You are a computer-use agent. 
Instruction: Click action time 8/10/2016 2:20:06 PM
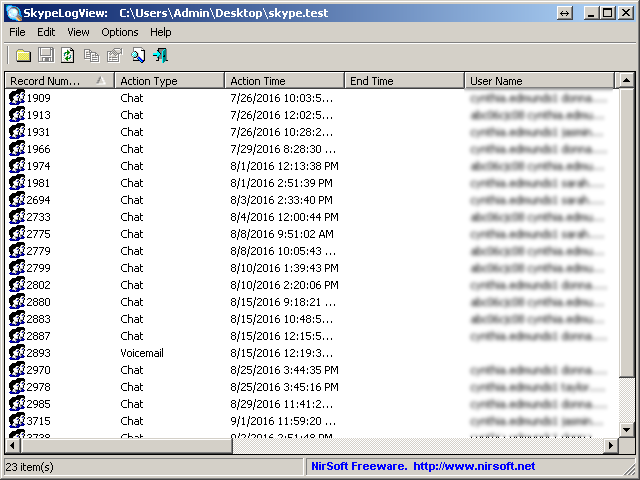[284, 285]
